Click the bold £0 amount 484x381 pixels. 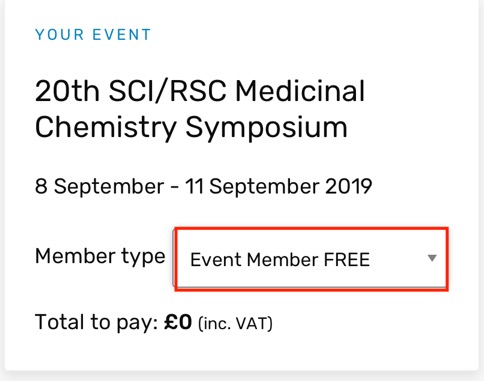[x=178, y=322]
